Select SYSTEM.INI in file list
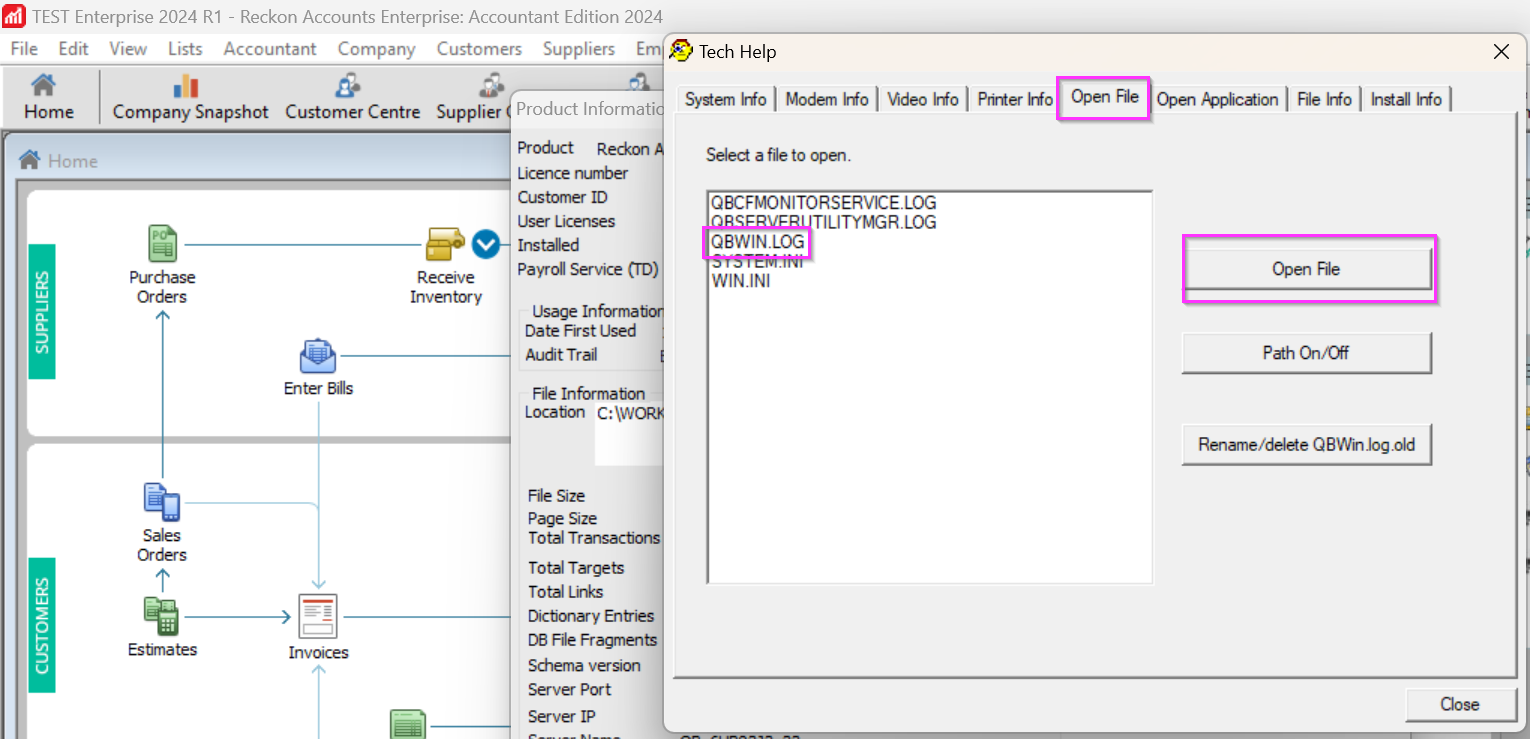The width and height of the screenshot is (1530, 739). pyautogui.click(x=757, y=261)
